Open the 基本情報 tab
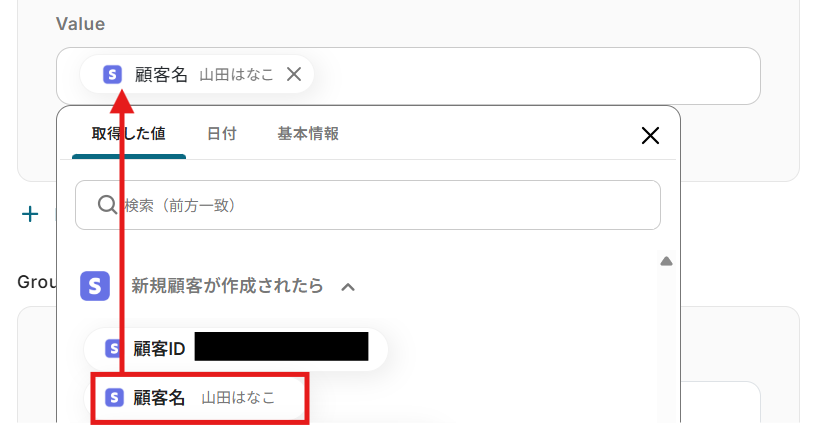Viewport: 827px width, 425px height. [x=308, y=134]
